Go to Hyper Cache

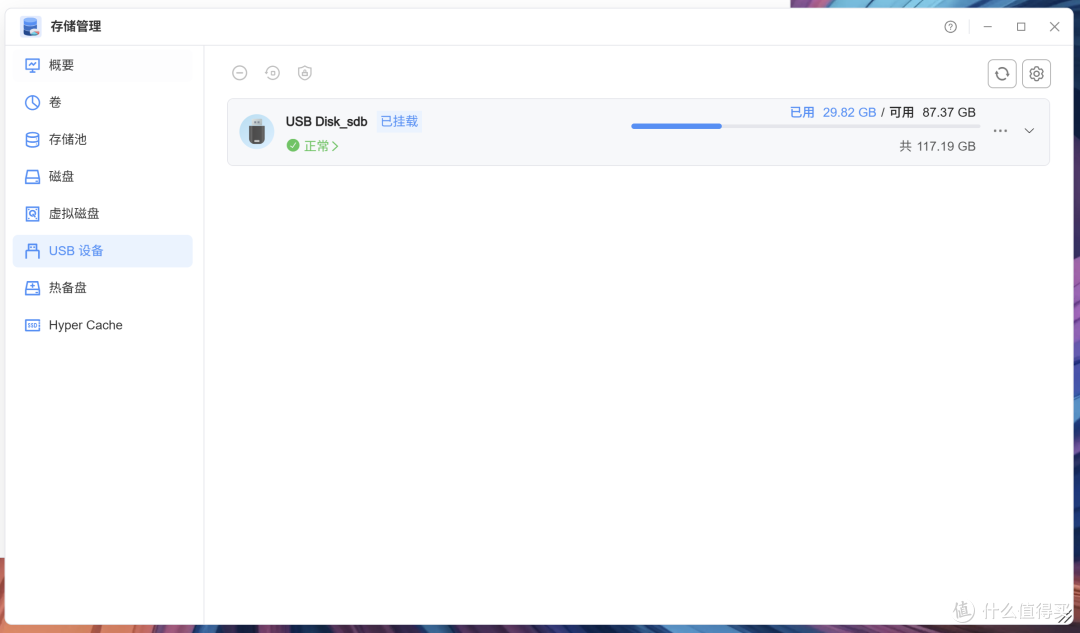[103, 325]
